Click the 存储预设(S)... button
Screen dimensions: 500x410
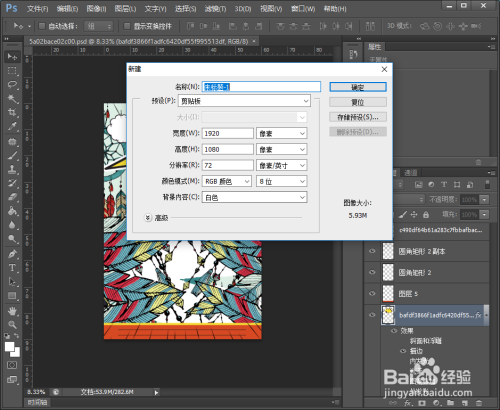(358, 117)
